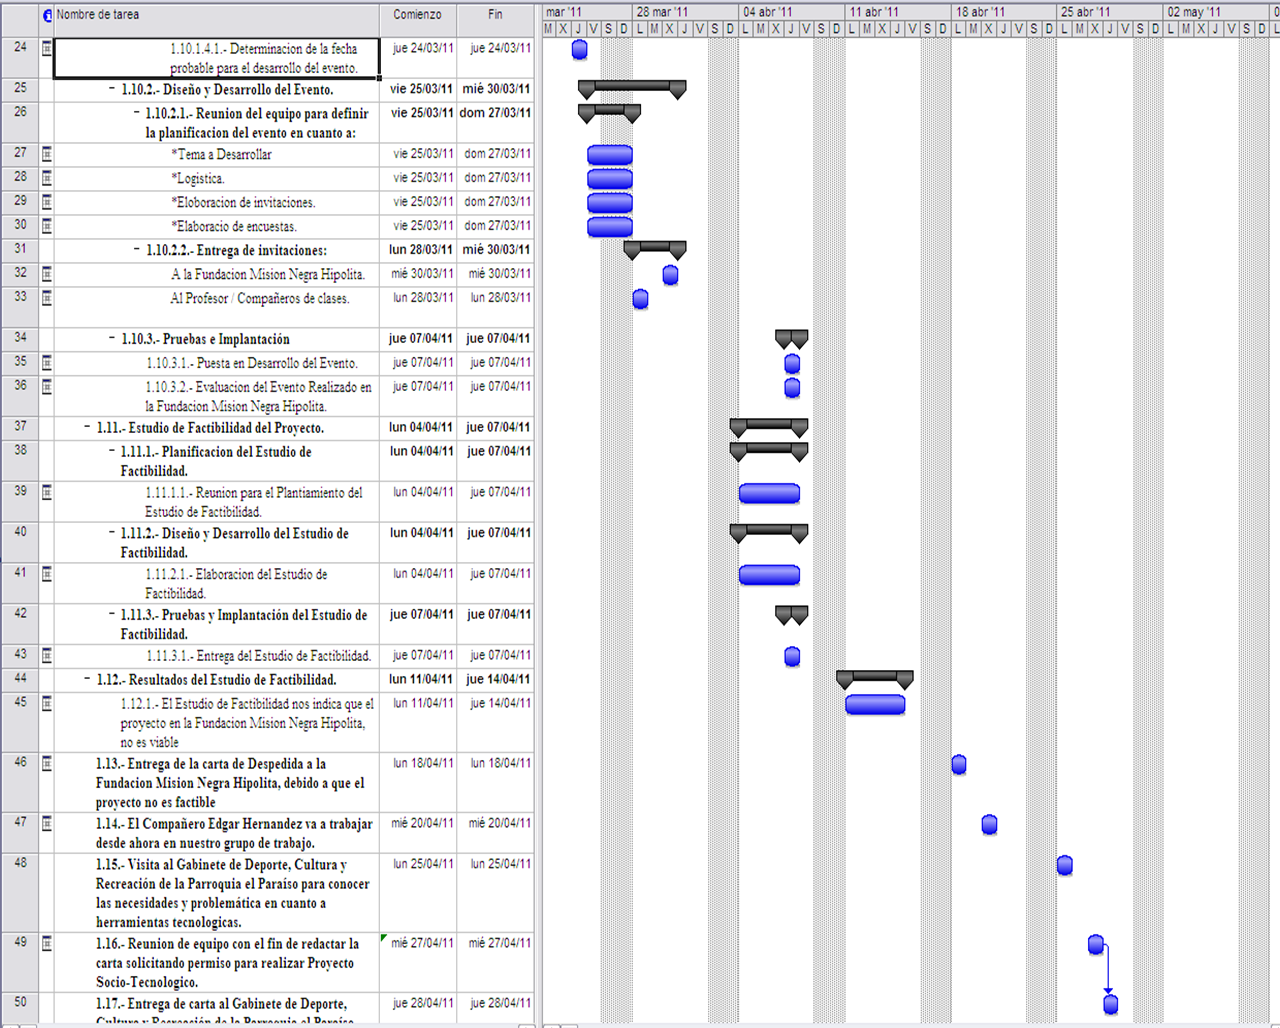Screen dimensions: 1280x1028
Task: Select row header number 37
Action: point(20,427)
